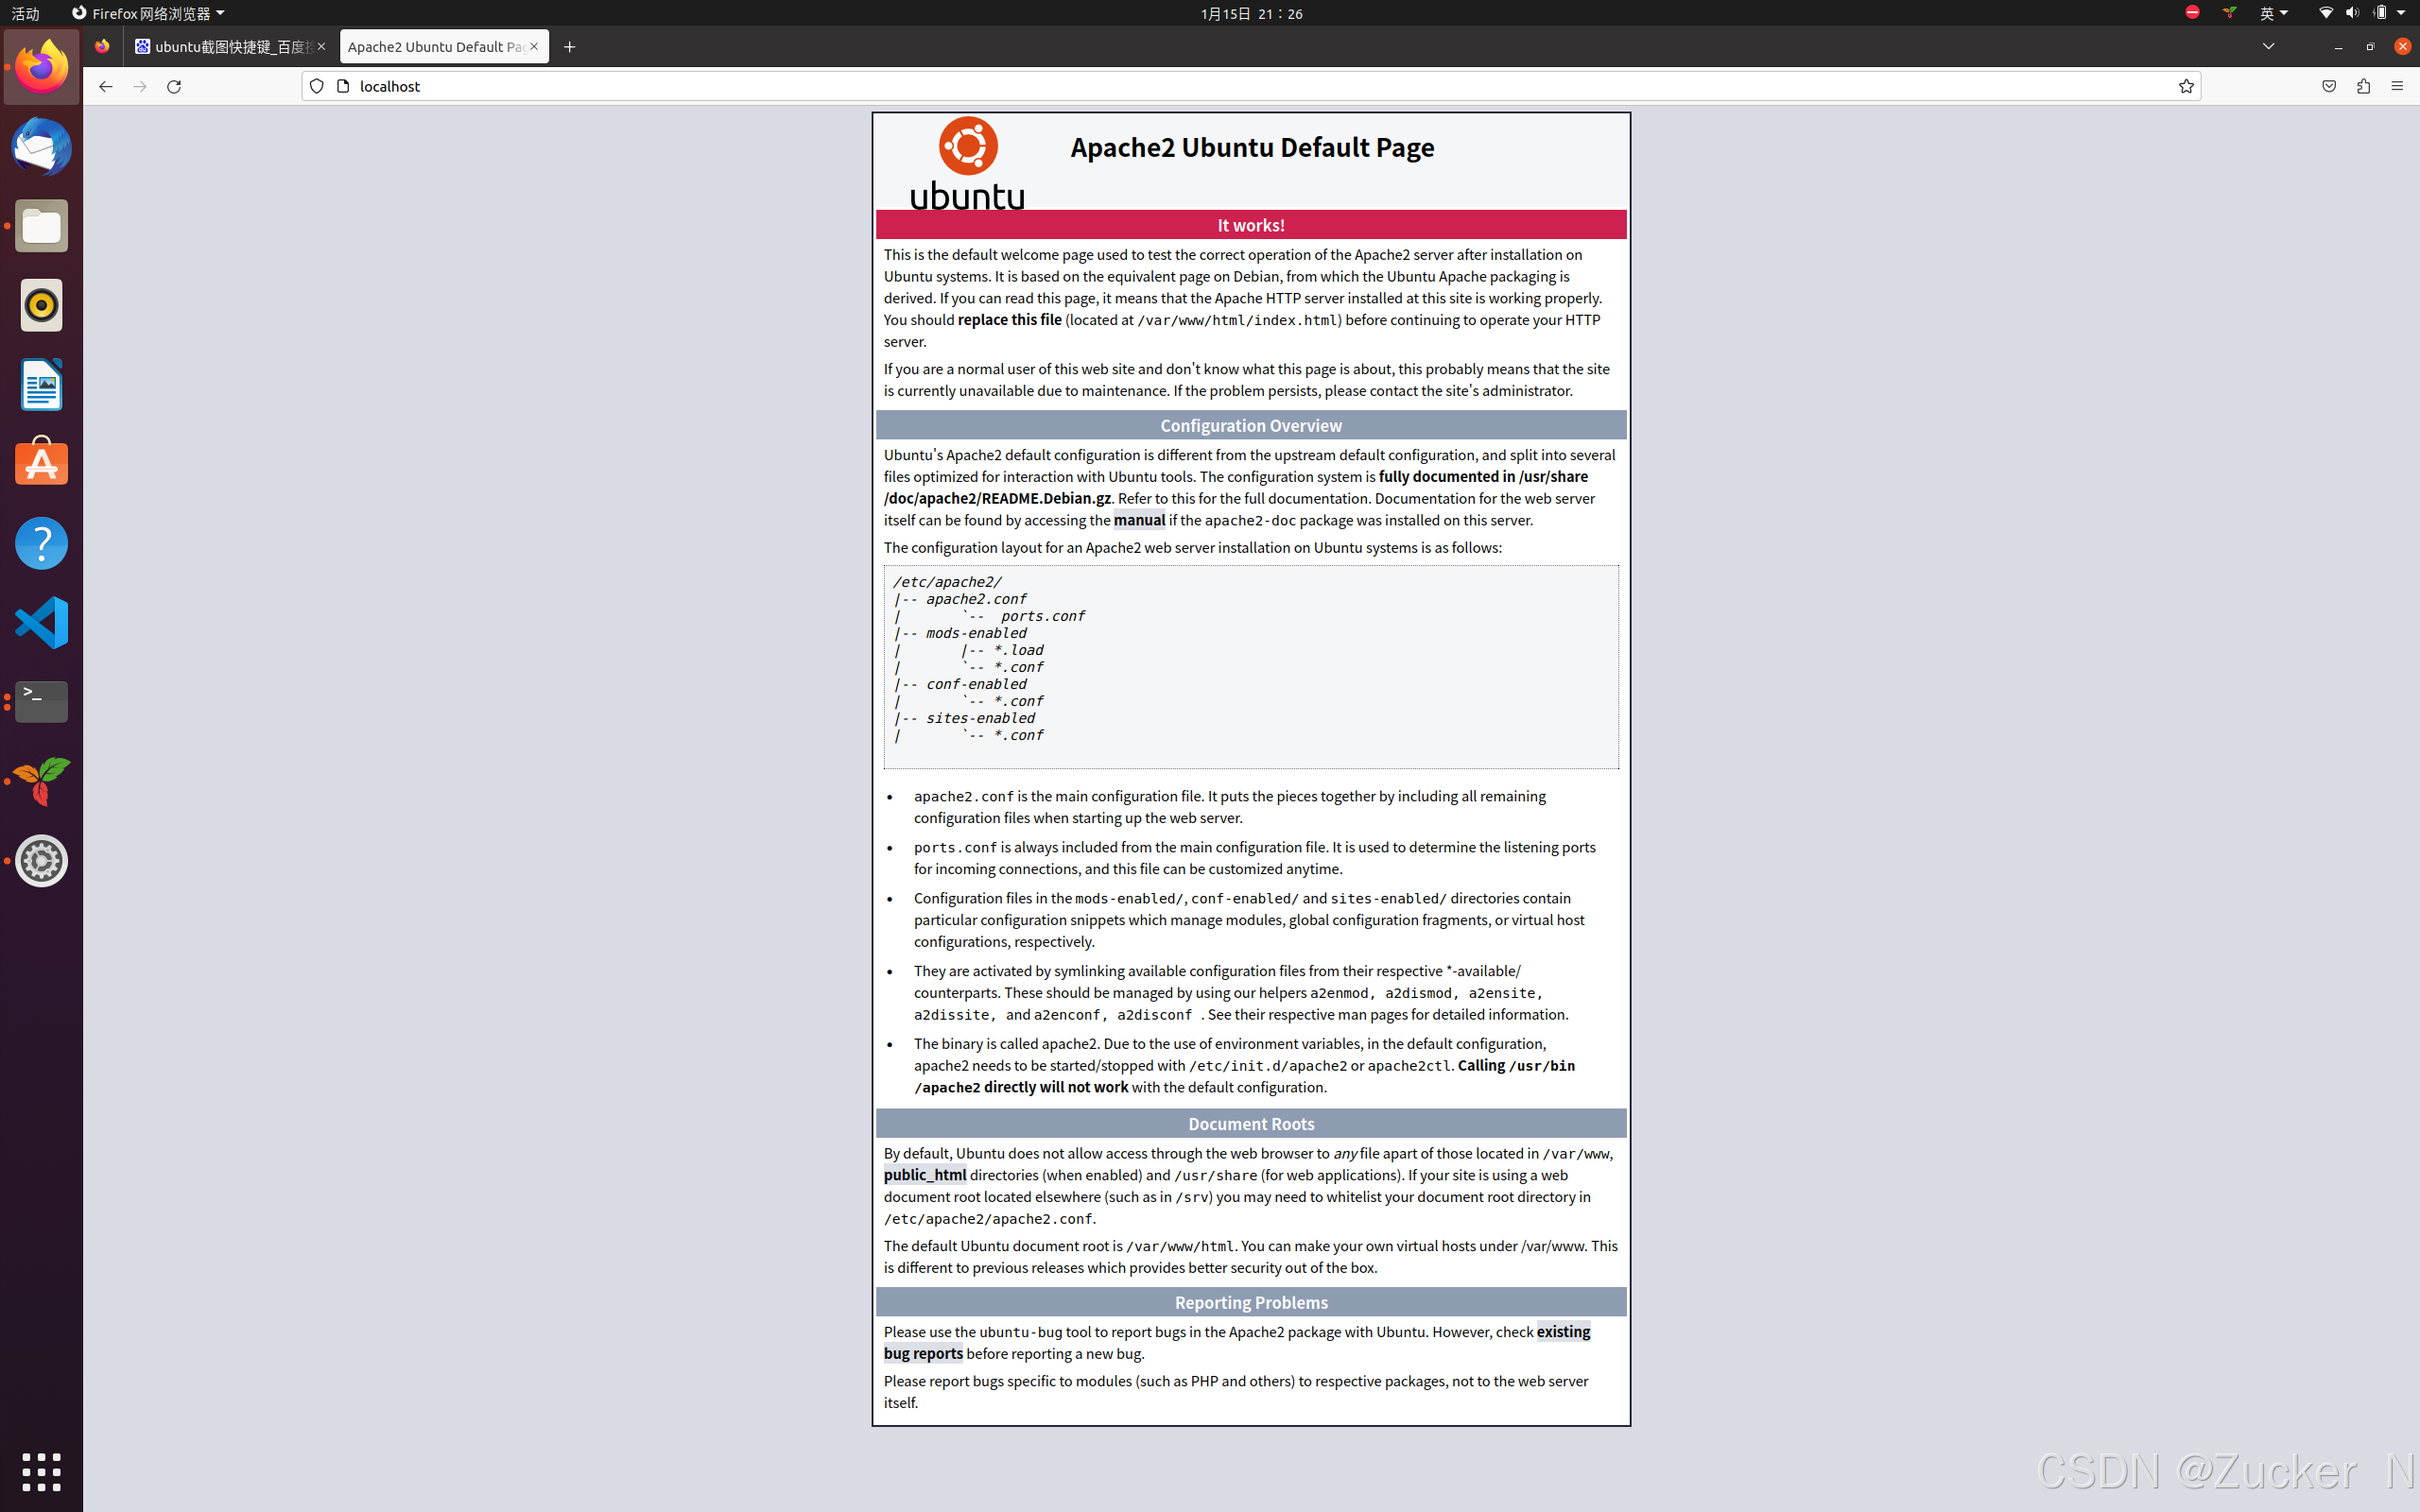Image resolution: width=2420 pixels, height=1512 pixels.
Task: Click the red do-not-disturb tray icon
Action: coord(2192,12)
